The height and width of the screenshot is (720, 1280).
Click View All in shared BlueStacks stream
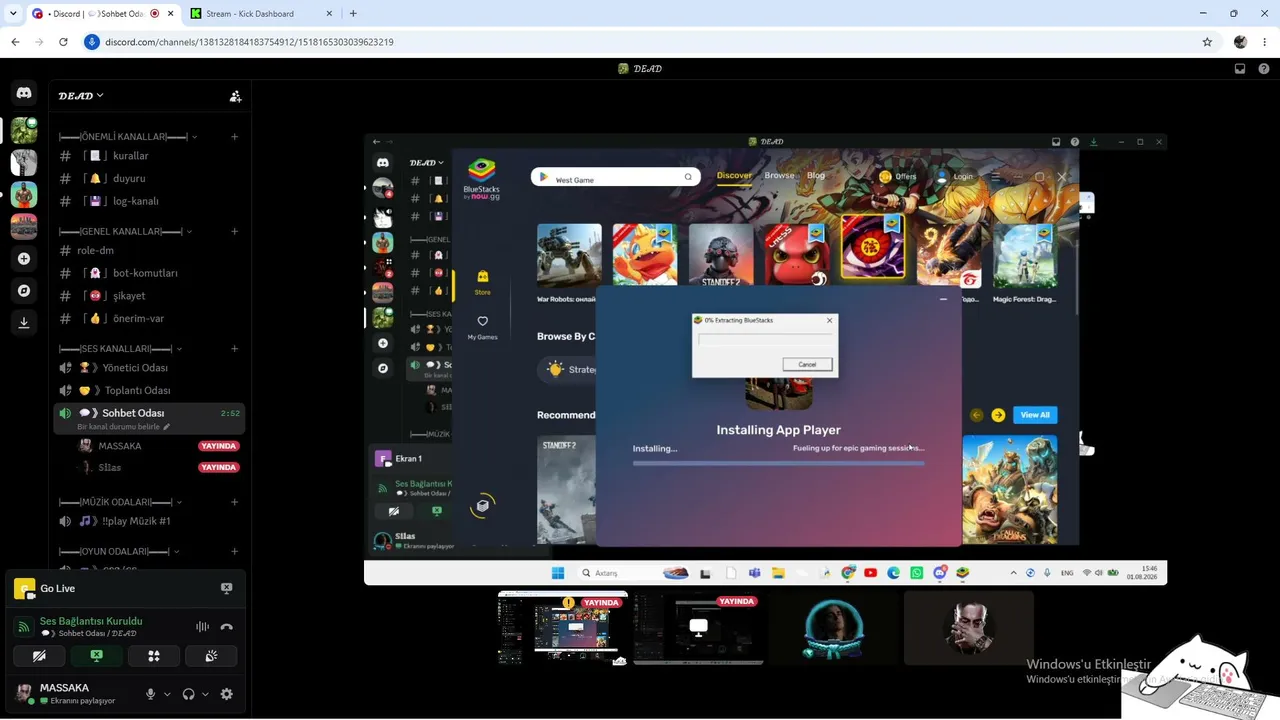[x=1035, y=415]
